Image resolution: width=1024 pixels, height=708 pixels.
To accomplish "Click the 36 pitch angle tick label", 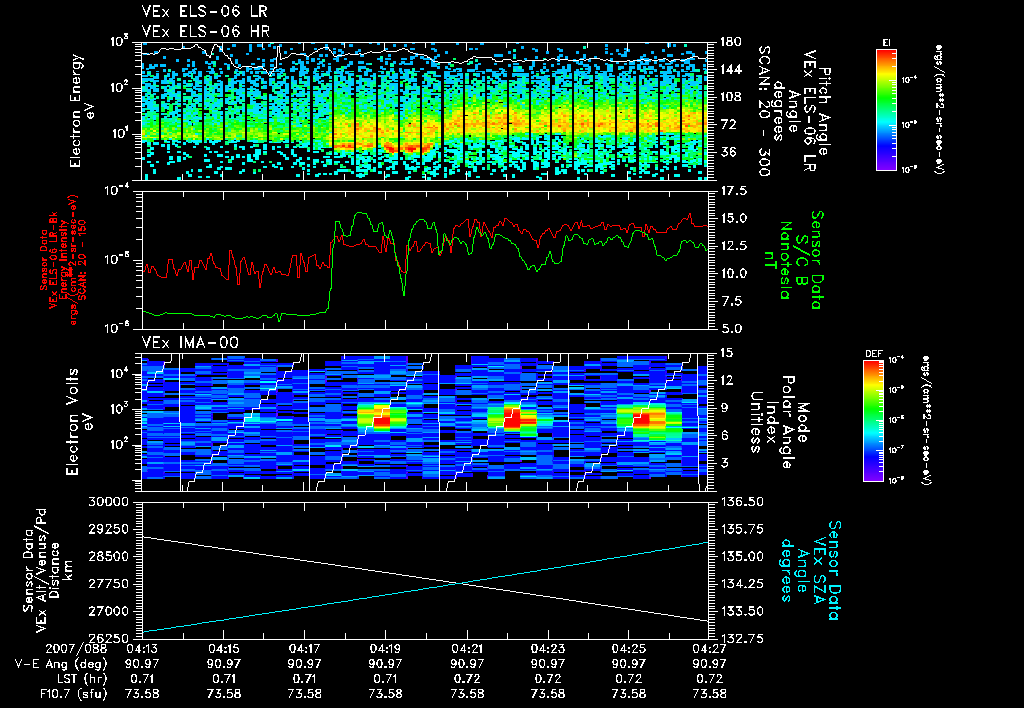I will [x=728, y=152].
